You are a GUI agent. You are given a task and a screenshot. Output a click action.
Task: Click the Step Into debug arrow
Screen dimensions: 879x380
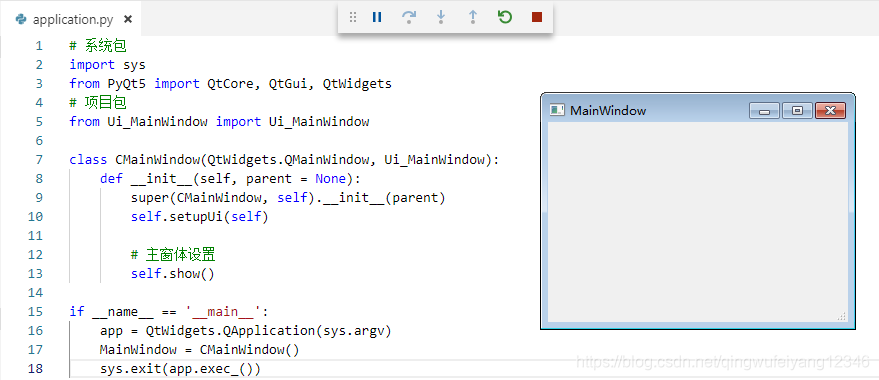tap(441, 17)
